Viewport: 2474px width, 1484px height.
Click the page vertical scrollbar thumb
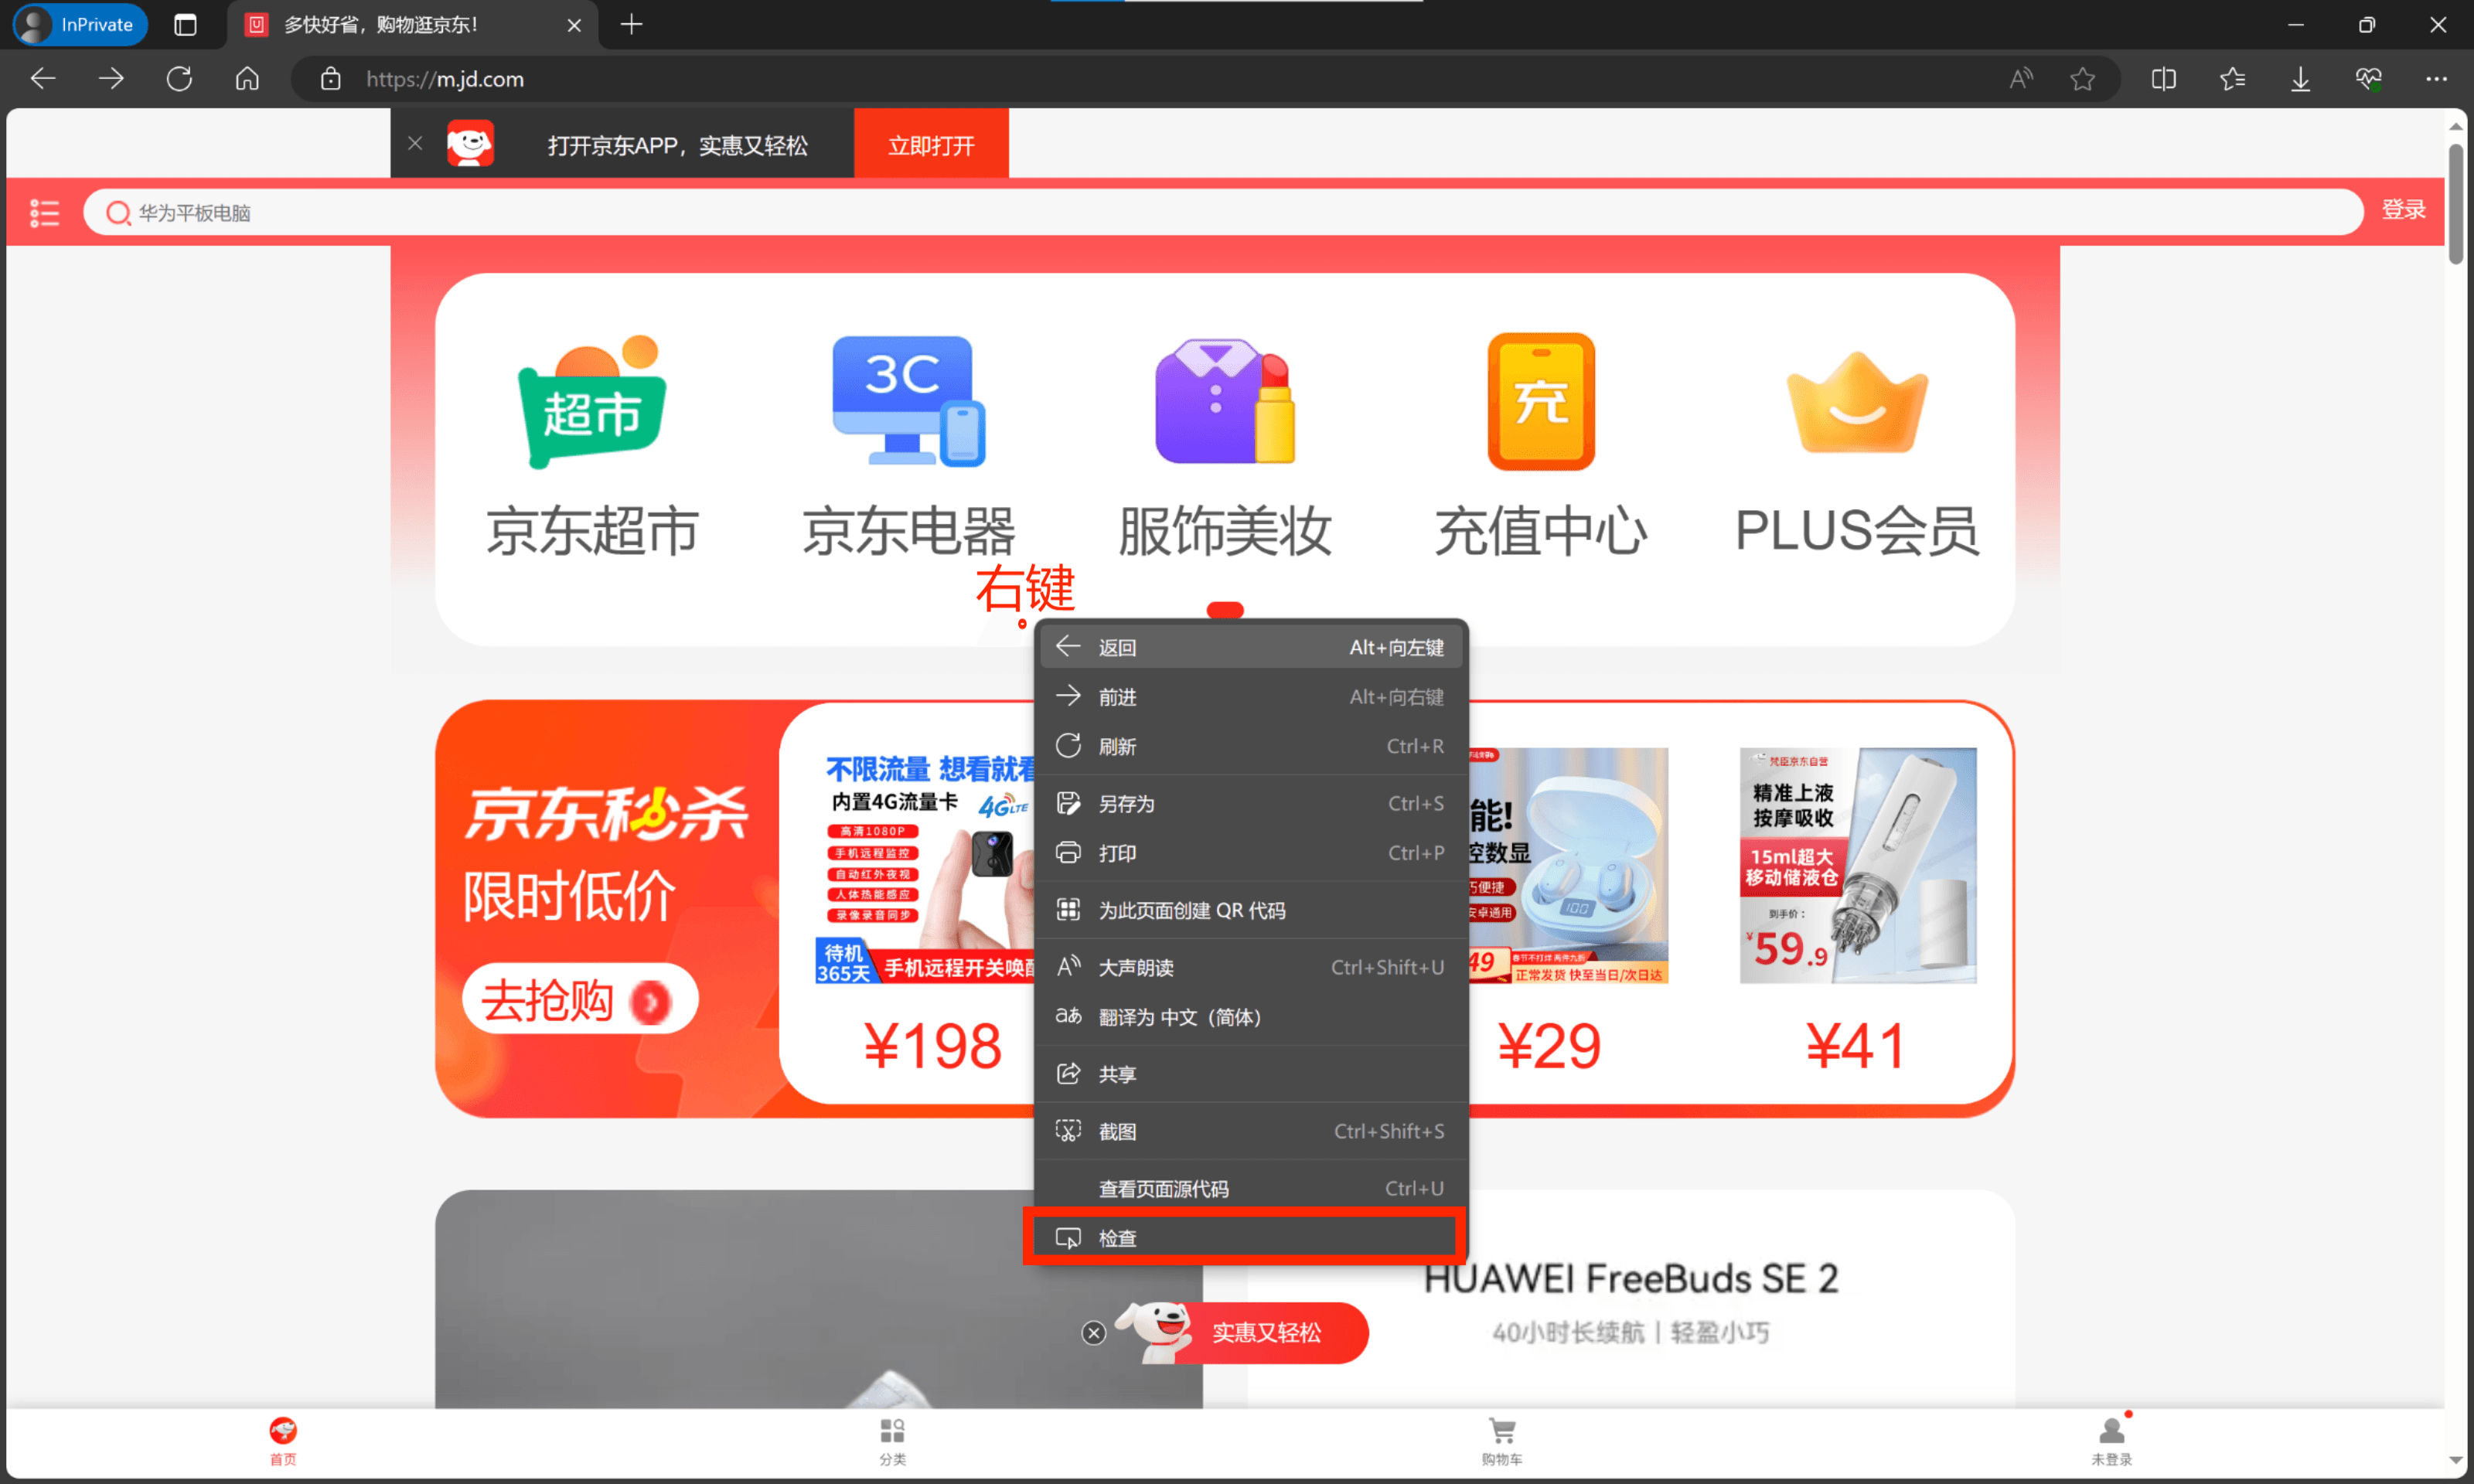pyautogui.click(x=2455, y=205)
